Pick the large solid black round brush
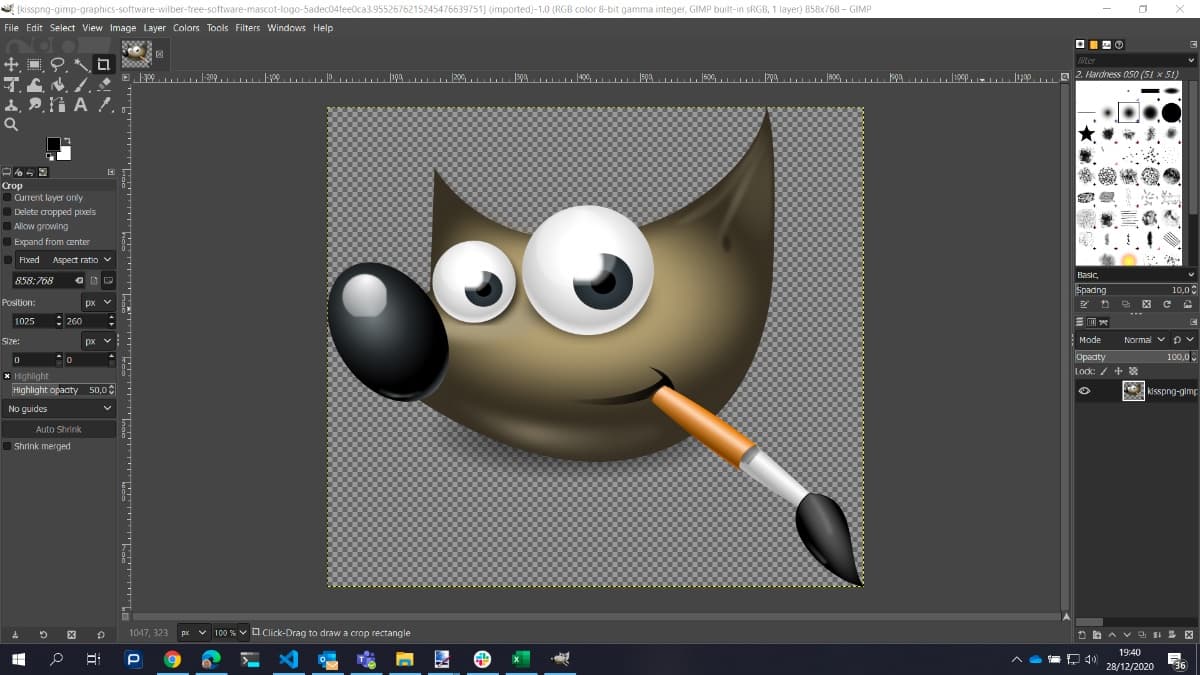Viewport: 1200px width, 675px height. tap(1171, 112)
